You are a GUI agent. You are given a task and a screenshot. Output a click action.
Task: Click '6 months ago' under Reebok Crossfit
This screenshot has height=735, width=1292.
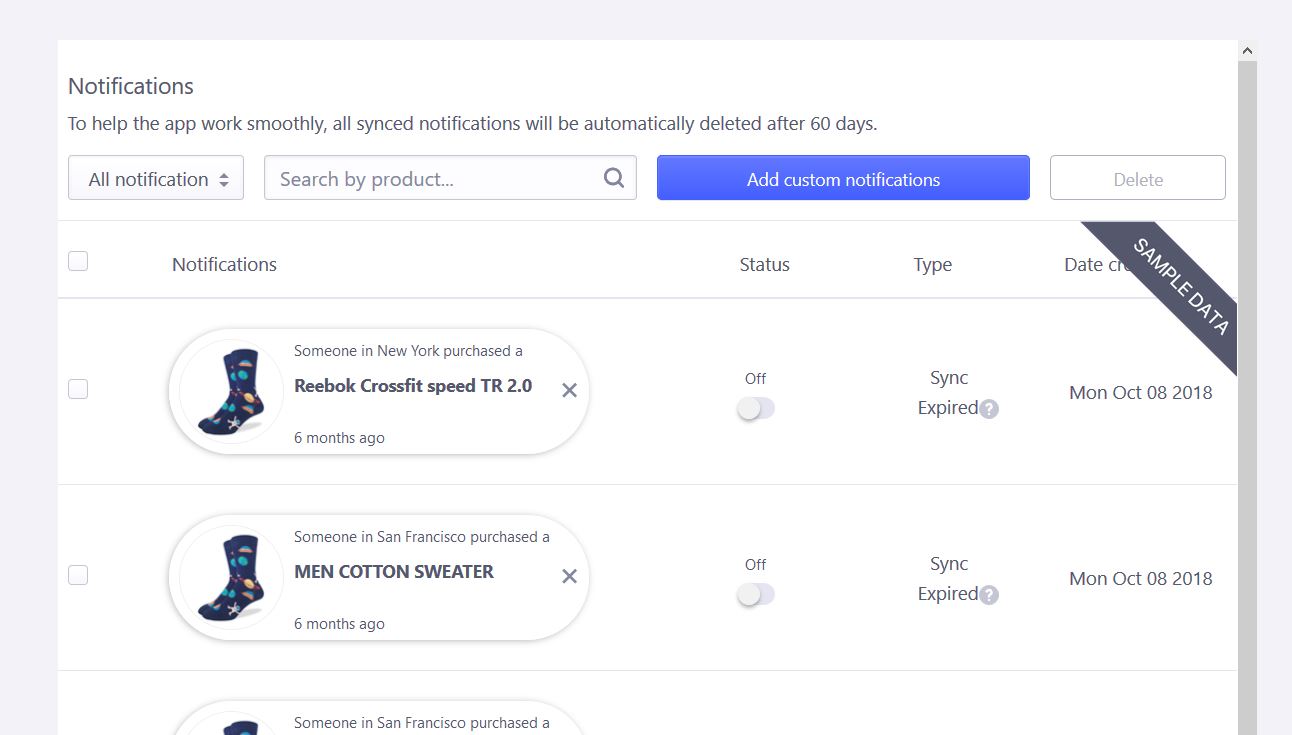339,438
